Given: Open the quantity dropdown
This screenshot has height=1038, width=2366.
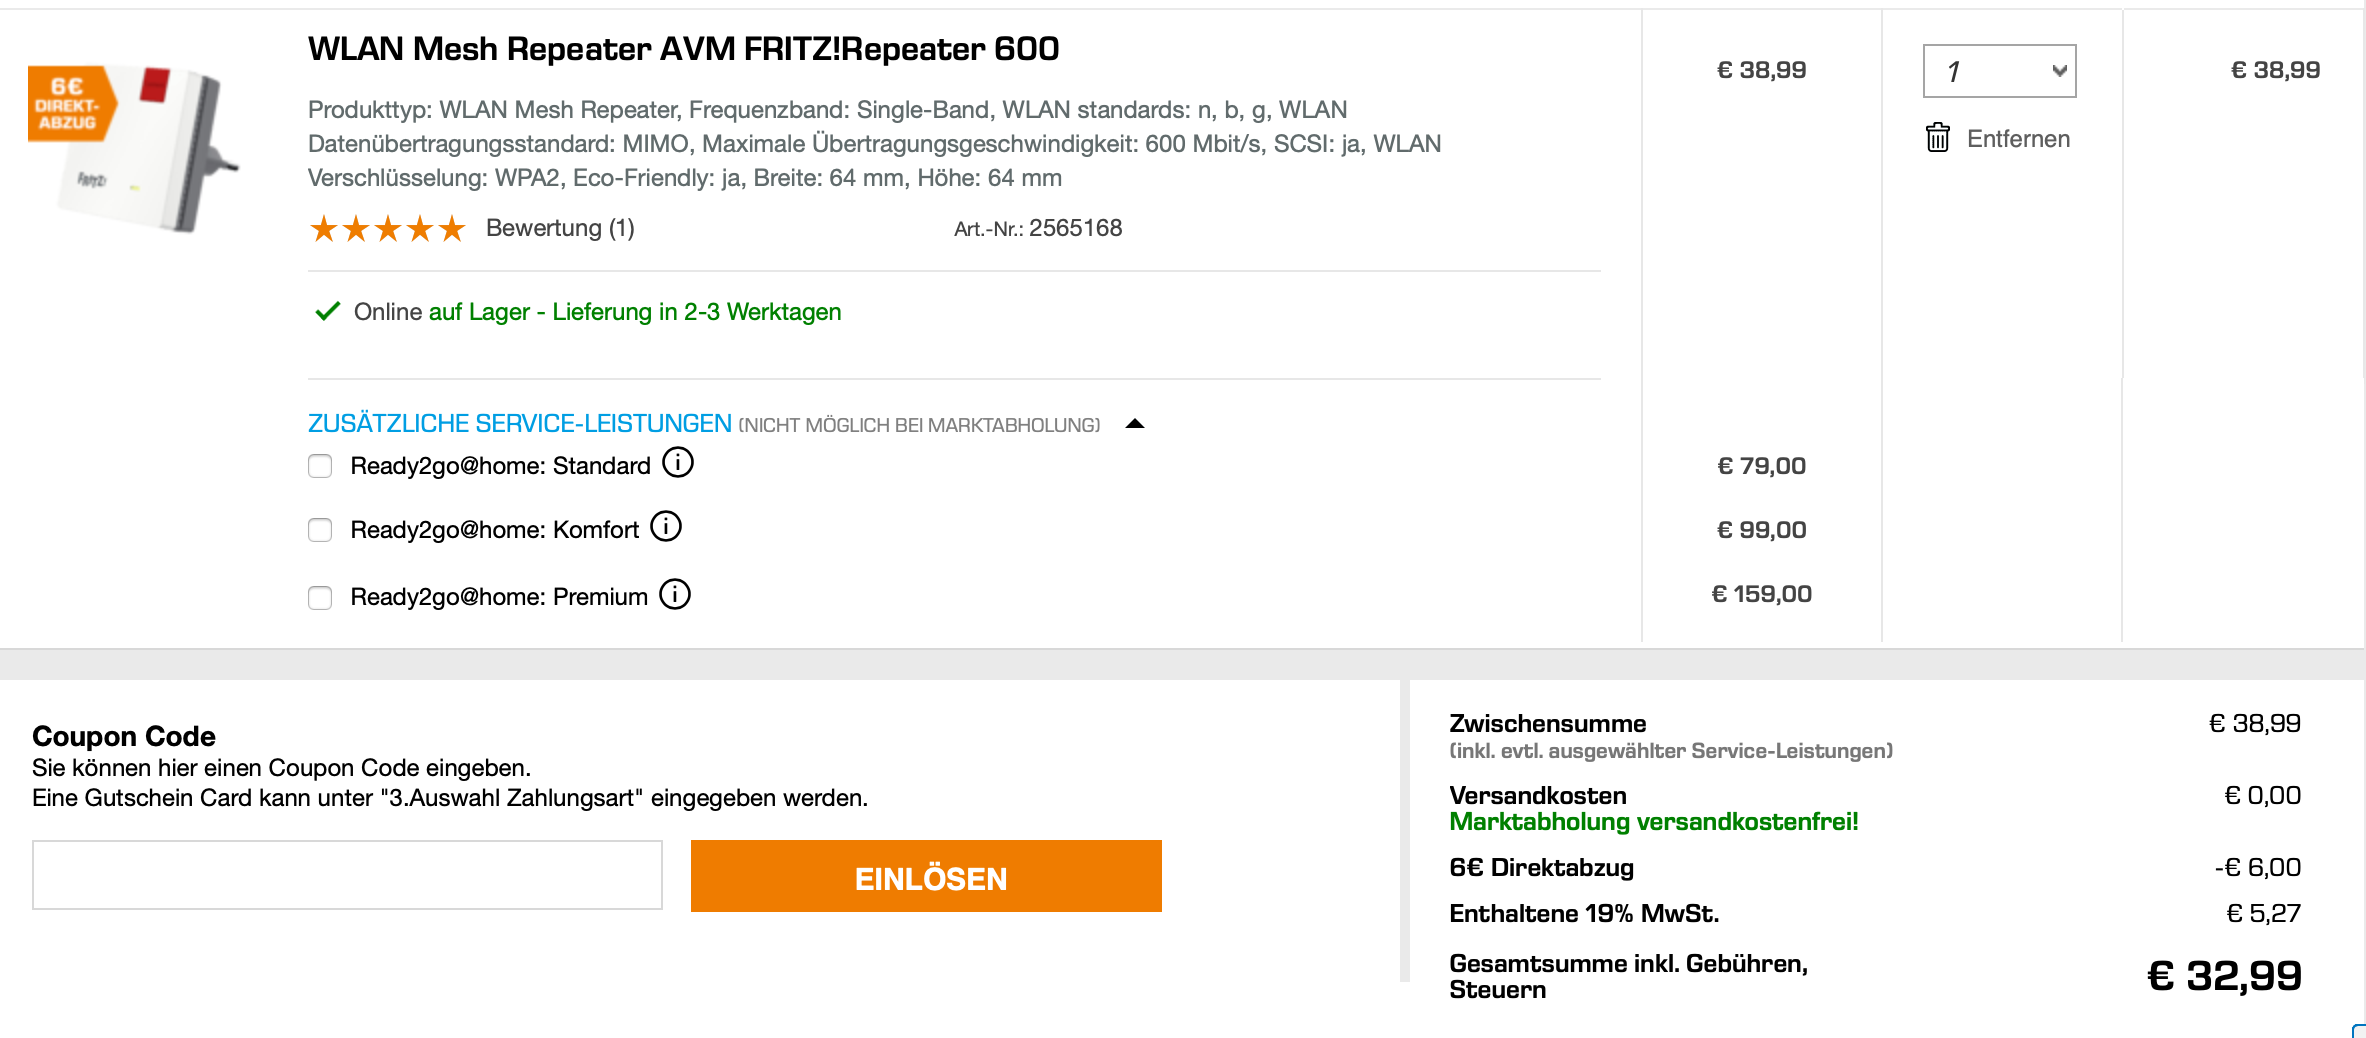Looking at the screenshot, I should (x=1999, y=71).
